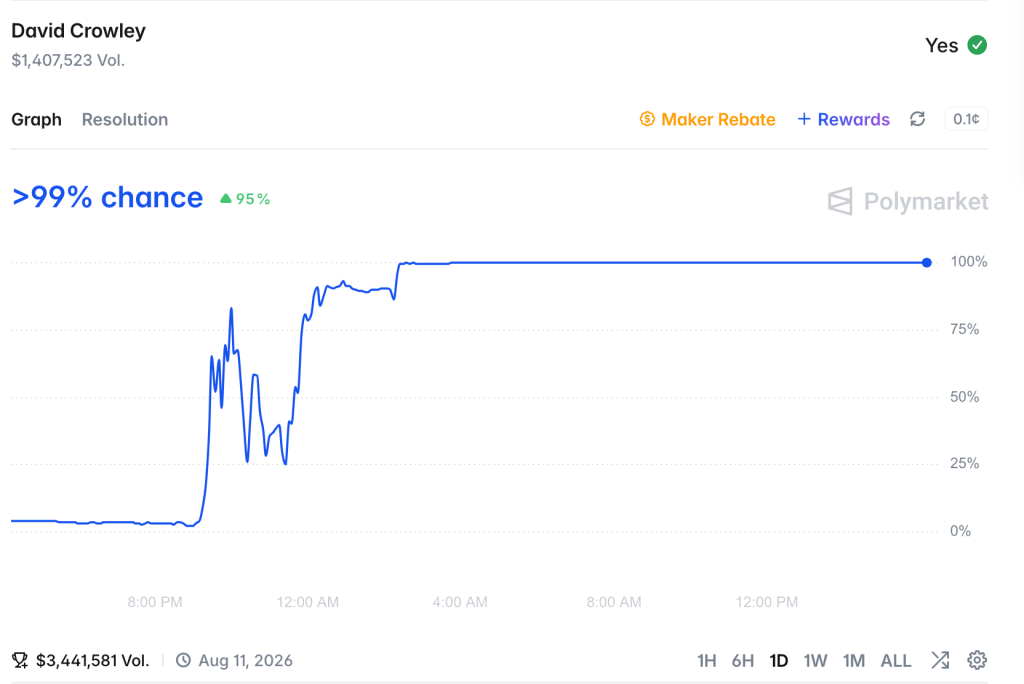Viewport: 1024px width, 684px height.
Task: Click the plus icon beside Rewards
Action: point(804,119)
